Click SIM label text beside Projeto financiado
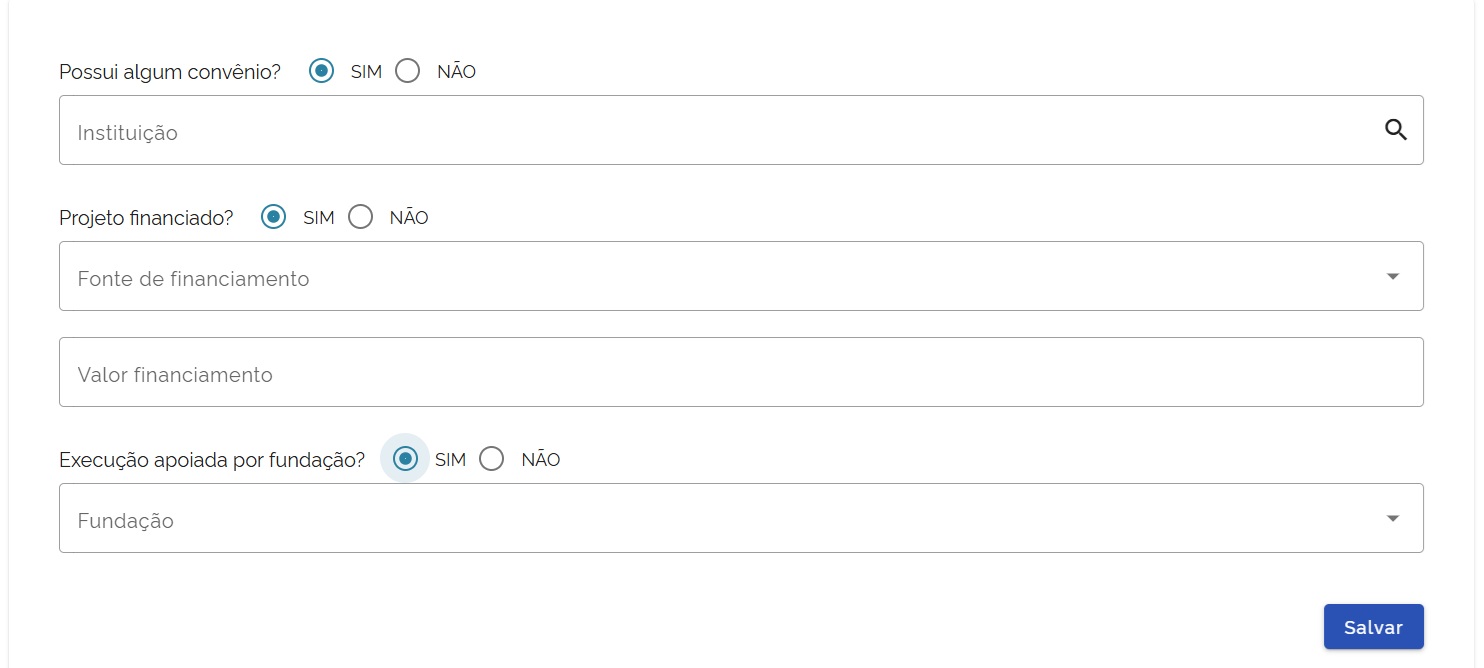The height and width of the screenshot is (668, 1484). tap(319, 218)
